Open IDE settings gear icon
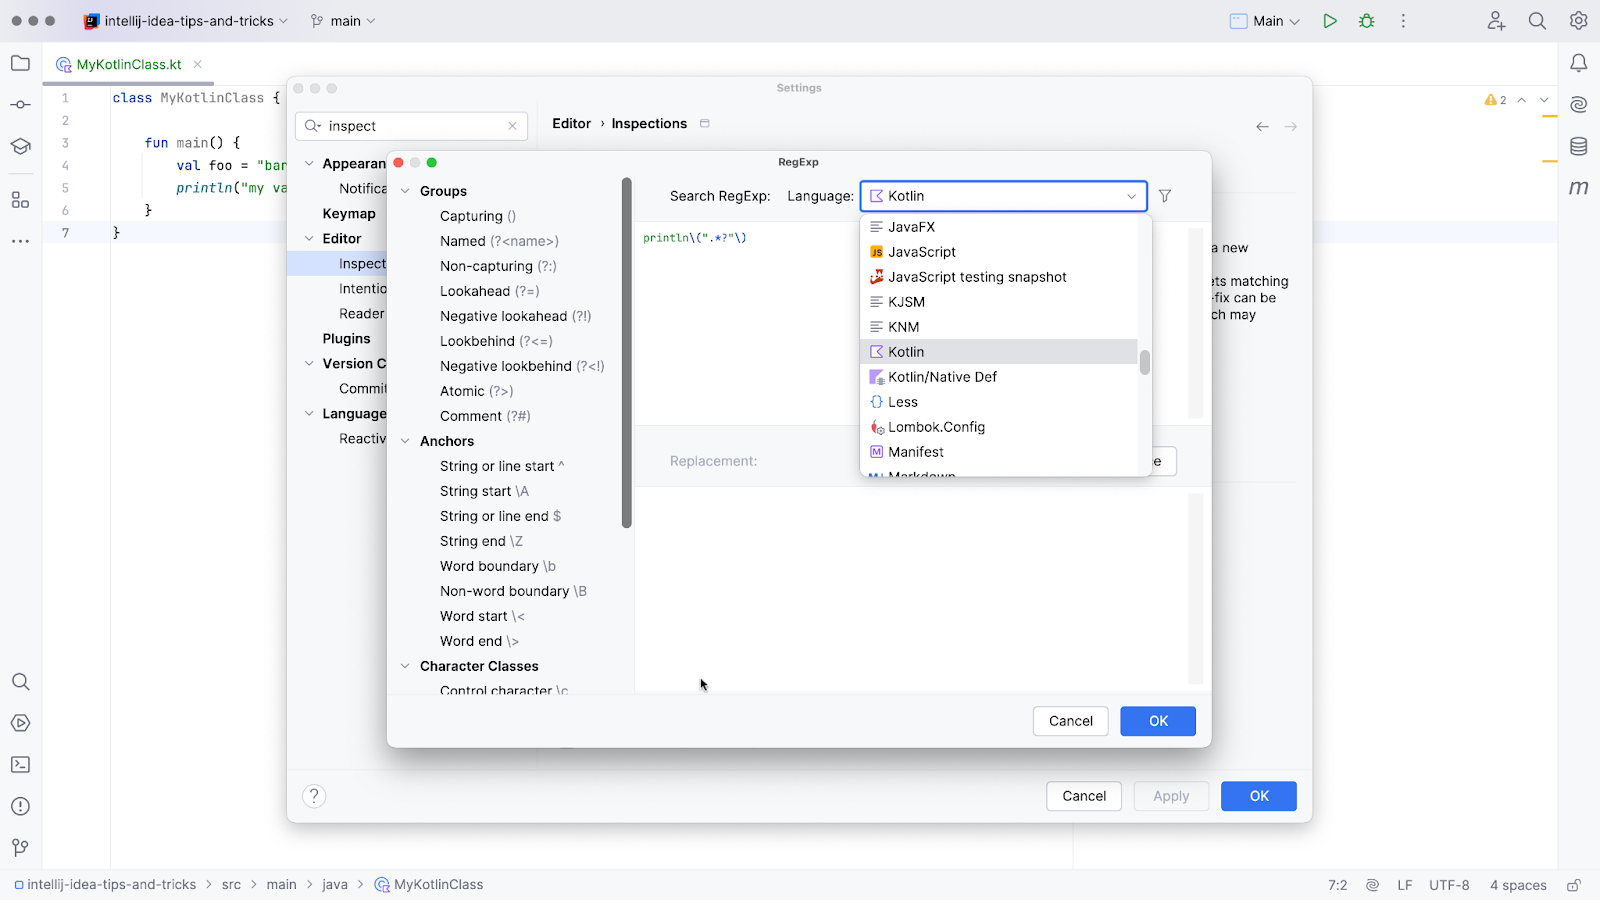 pos(1579,21)
